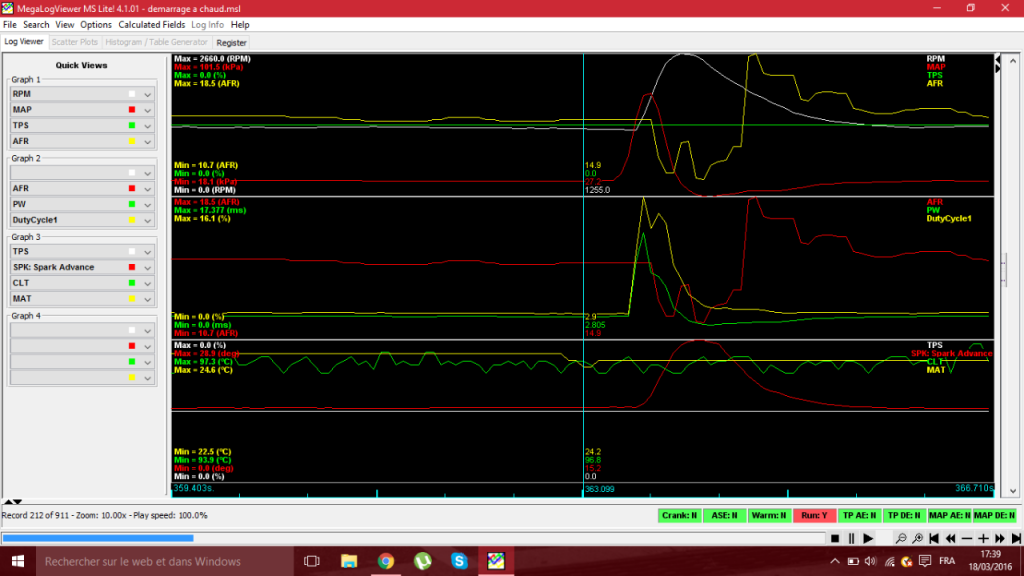The height and width of the screenshot is (576, 1024).
Task: Click the collapse arrows below Quick Views
Action: click(13, 502)
